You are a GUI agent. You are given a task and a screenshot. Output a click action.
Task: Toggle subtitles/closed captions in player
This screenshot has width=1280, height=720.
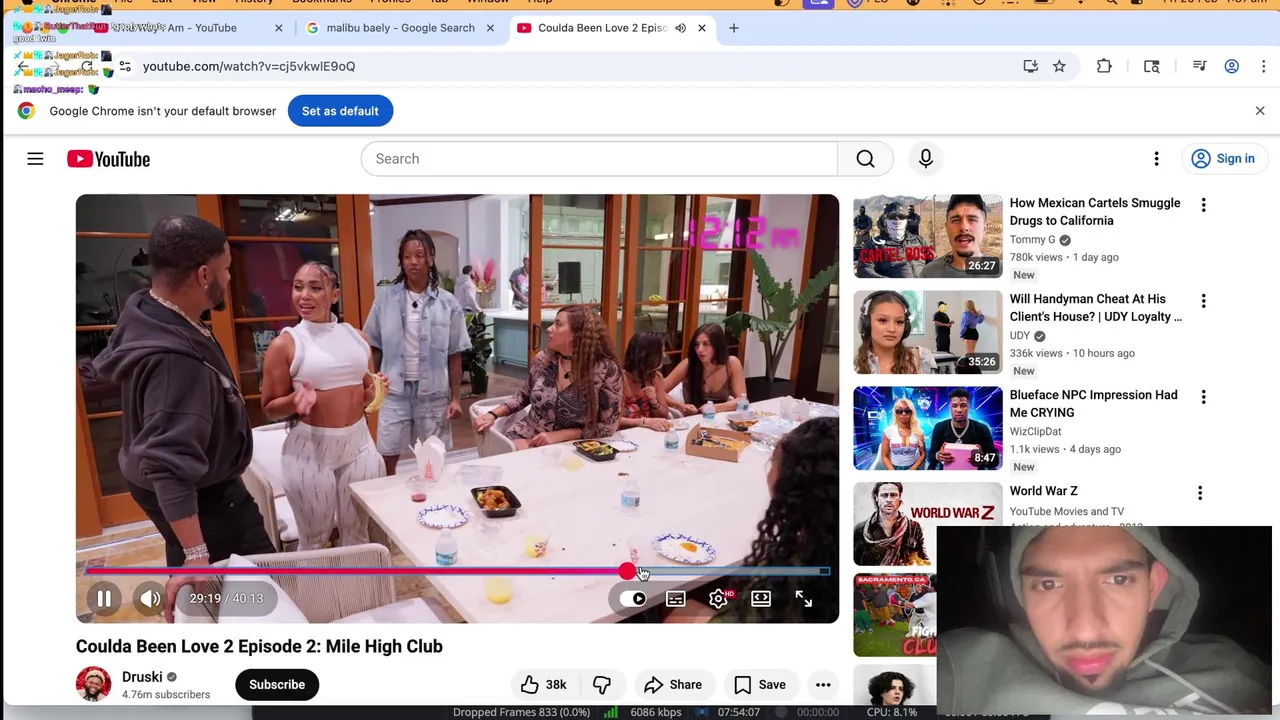click(x=676, y=599)
